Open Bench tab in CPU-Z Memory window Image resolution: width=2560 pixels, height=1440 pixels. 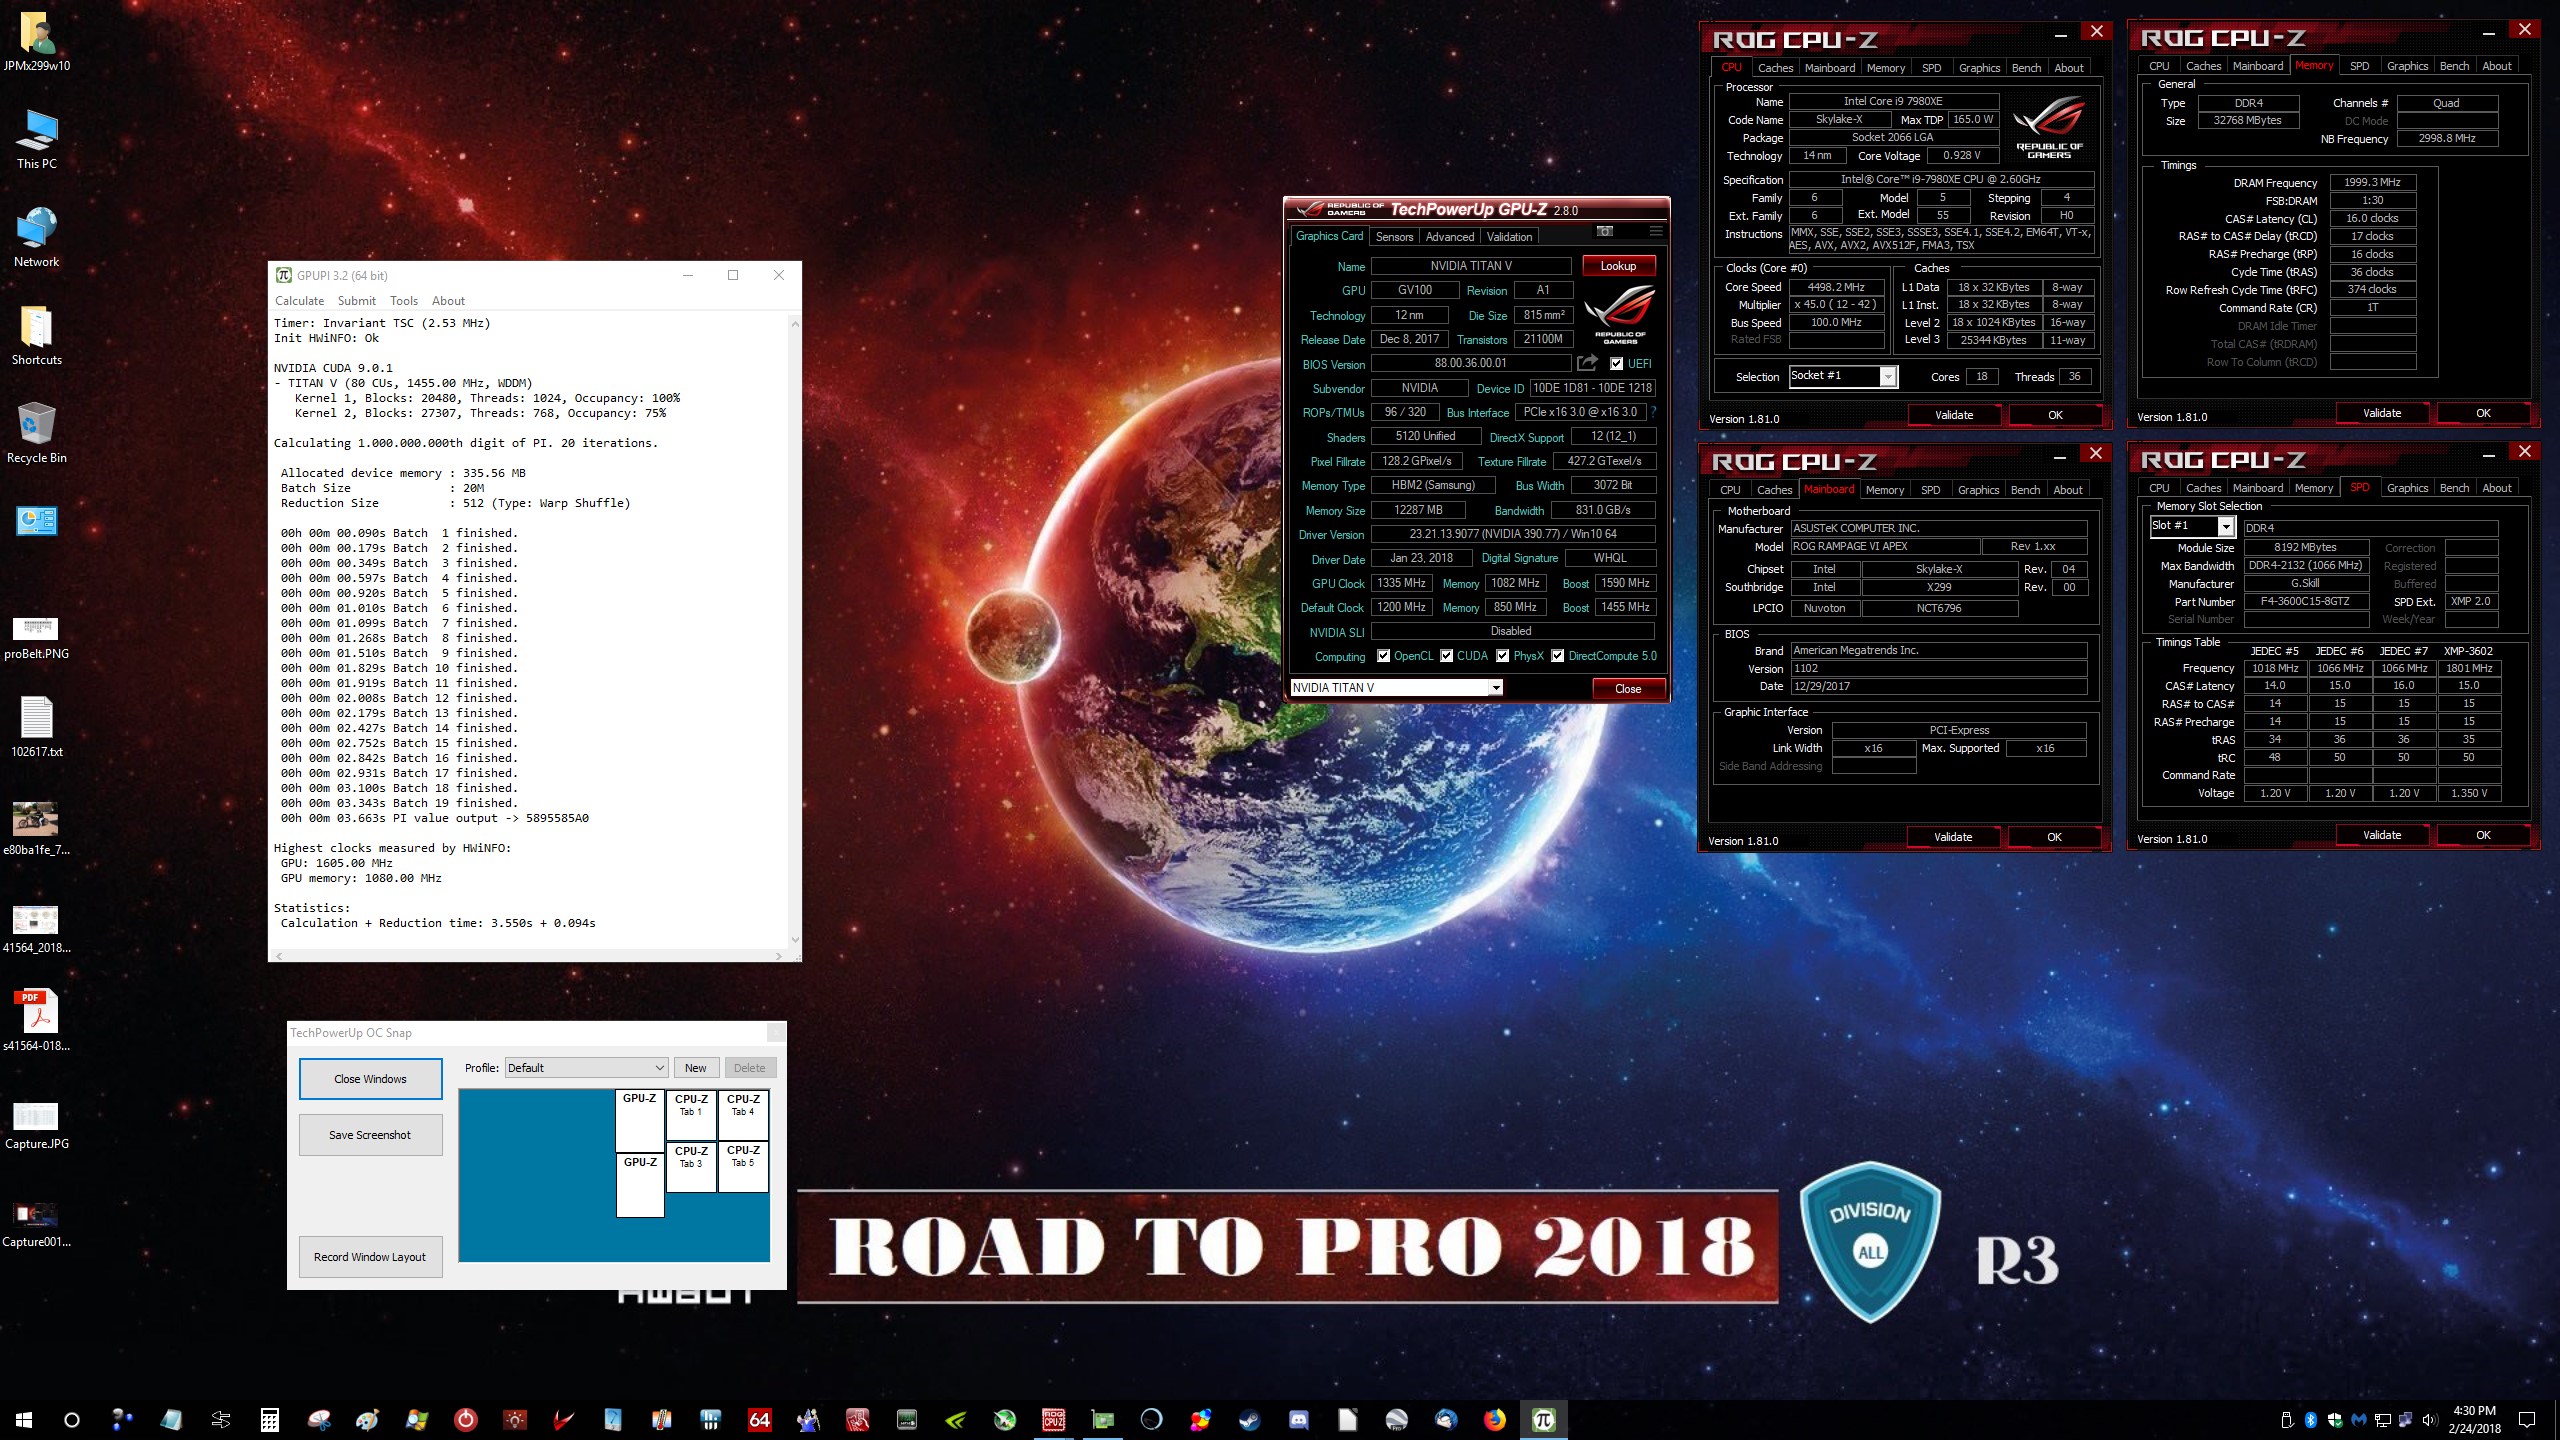pos(2454,66)
